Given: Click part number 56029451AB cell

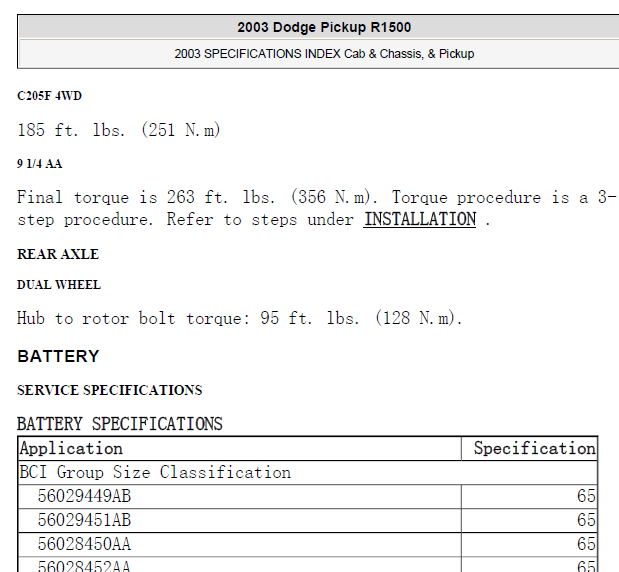Looking at the screenshot, I should point(240,520).
